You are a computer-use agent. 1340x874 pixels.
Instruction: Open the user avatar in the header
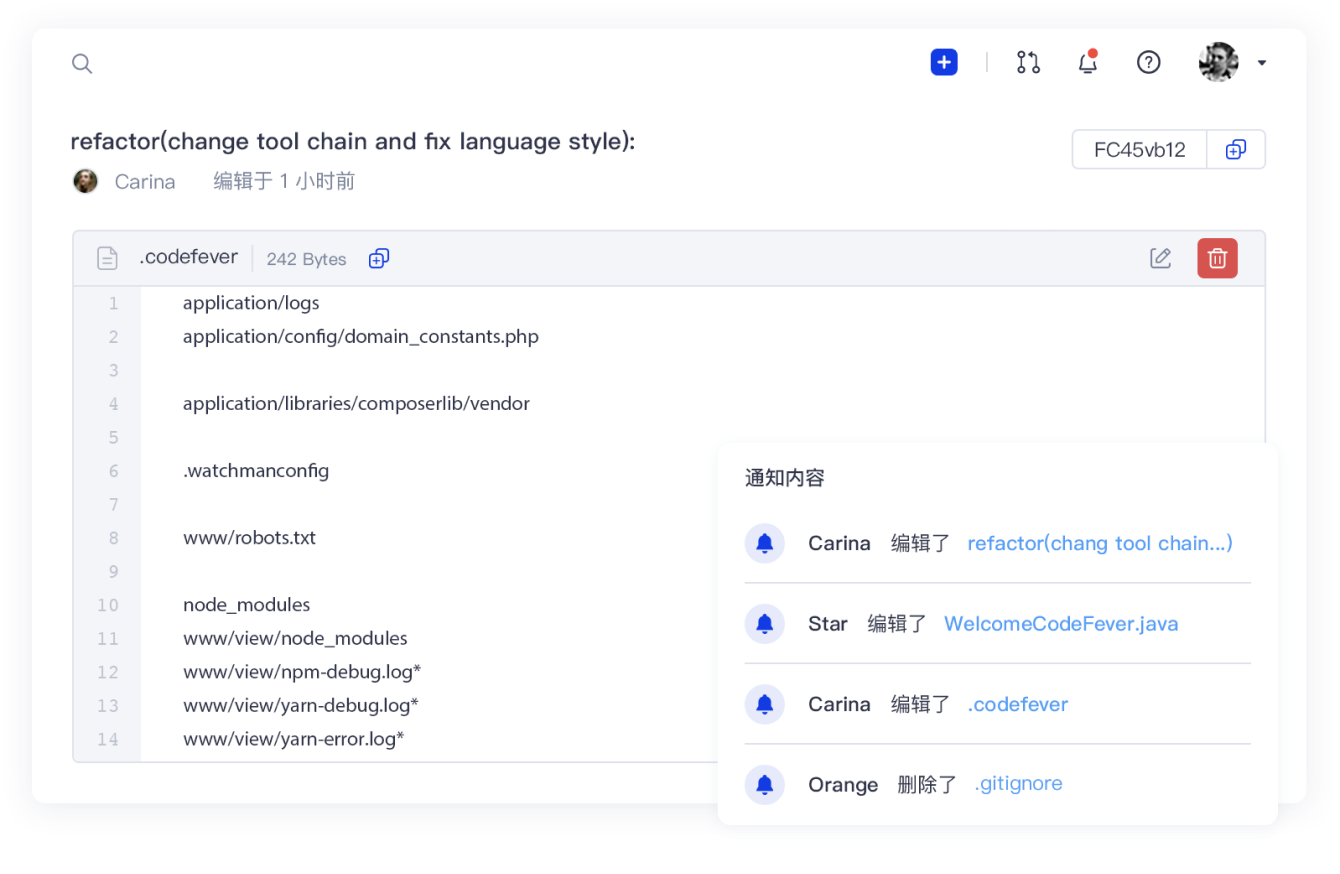click(x=1219, y=62)
